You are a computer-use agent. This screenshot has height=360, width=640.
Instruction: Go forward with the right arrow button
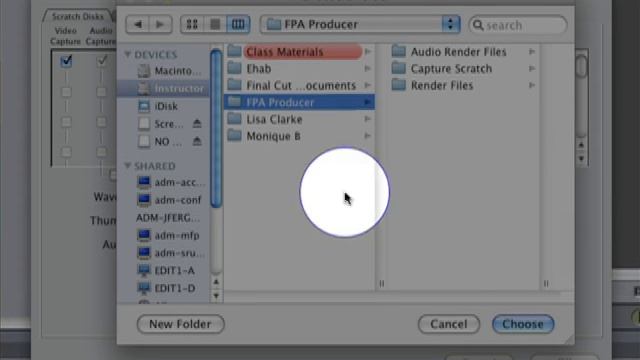coord(160,24)
